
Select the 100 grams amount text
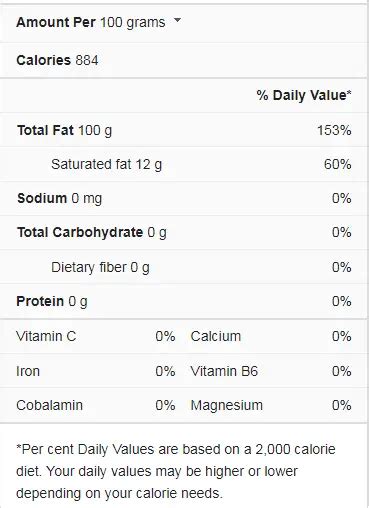point(132,22)
